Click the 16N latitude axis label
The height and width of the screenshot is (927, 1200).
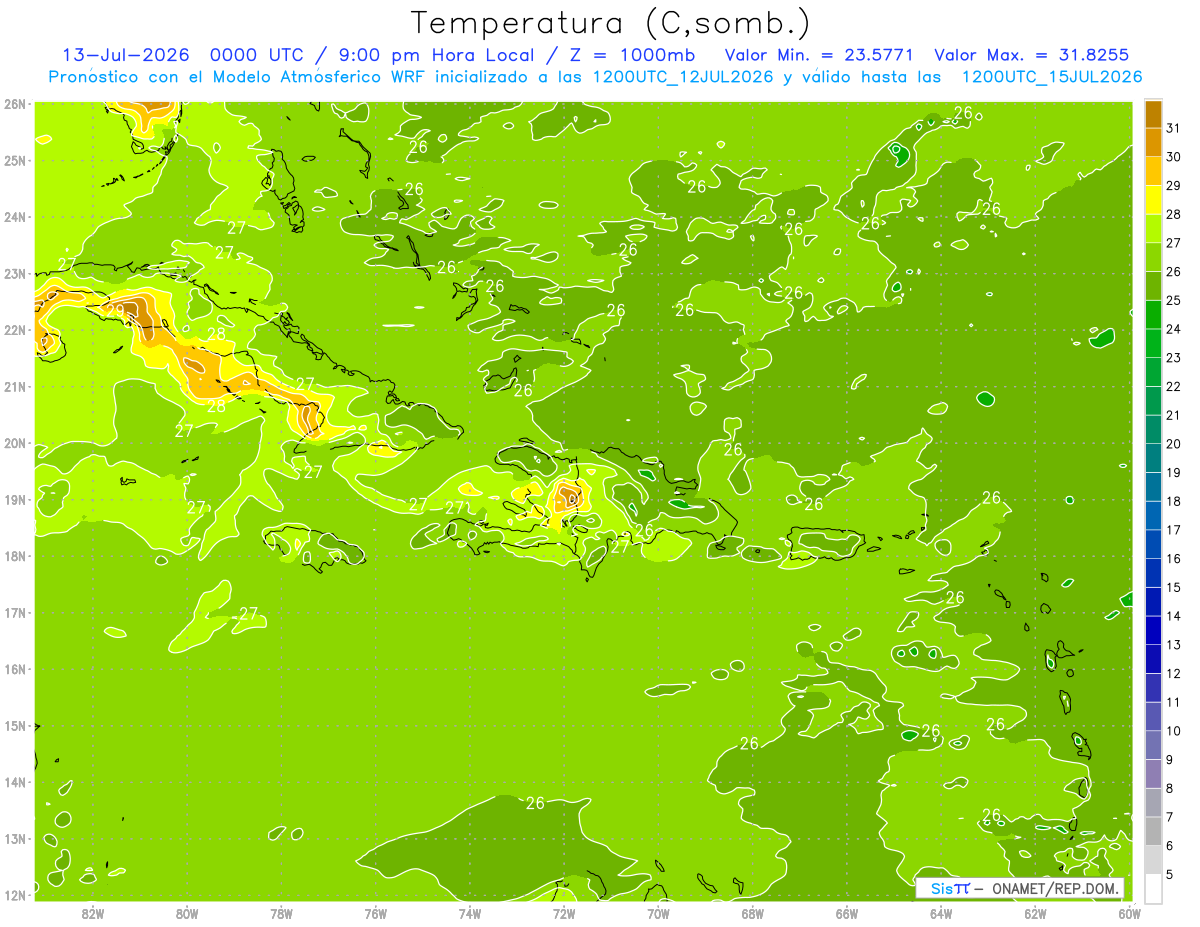[x=15, y=669]
